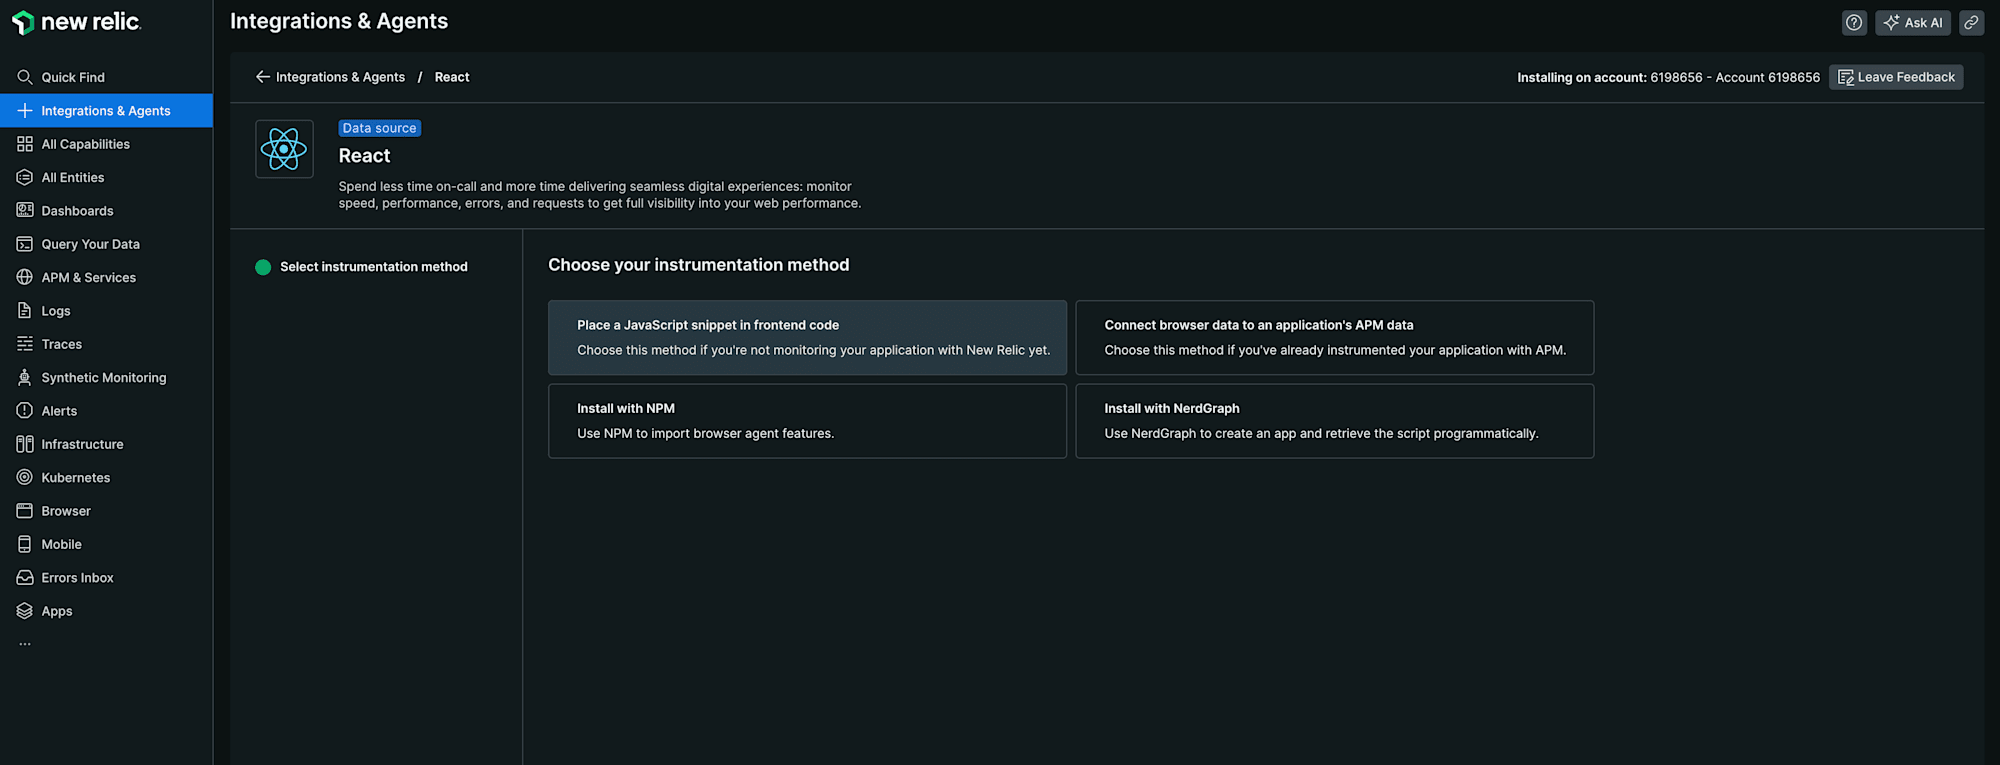Open Mobile label in sidebar
This screenshot has width=2000, height=765.
click(x=62, y=544)
